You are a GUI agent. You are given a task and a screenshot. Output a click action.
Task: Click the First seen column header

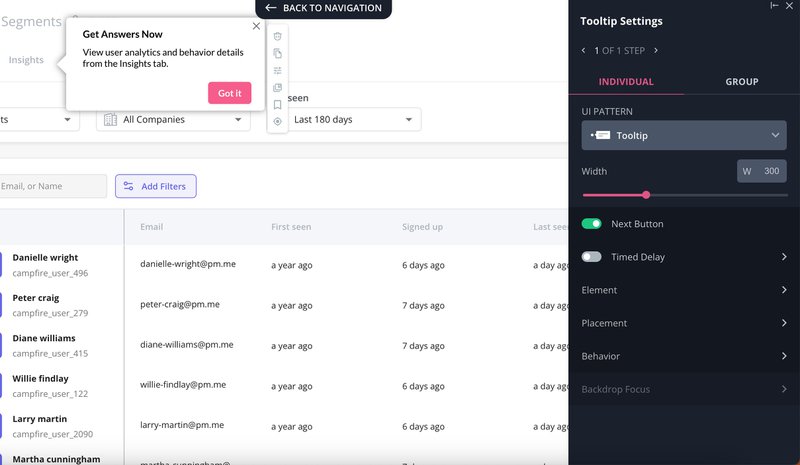(x=291, y=227)
